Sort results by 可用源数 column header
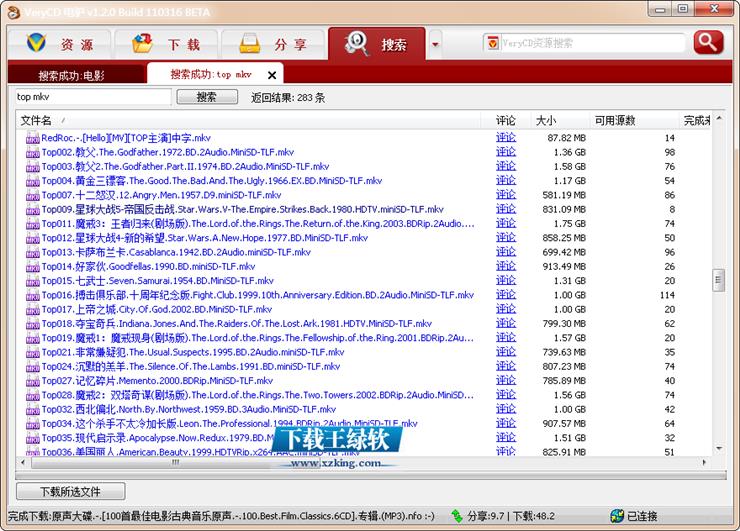740x531 pixels. pos(614,120)
